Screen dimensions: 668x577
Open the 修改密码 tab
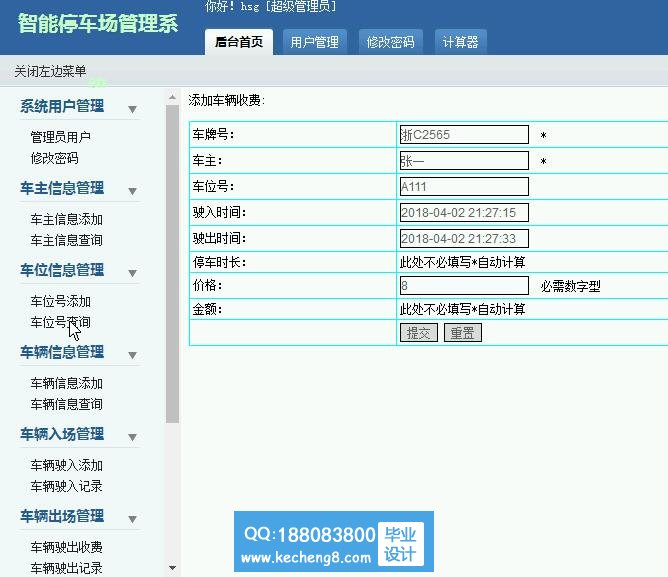391,42
